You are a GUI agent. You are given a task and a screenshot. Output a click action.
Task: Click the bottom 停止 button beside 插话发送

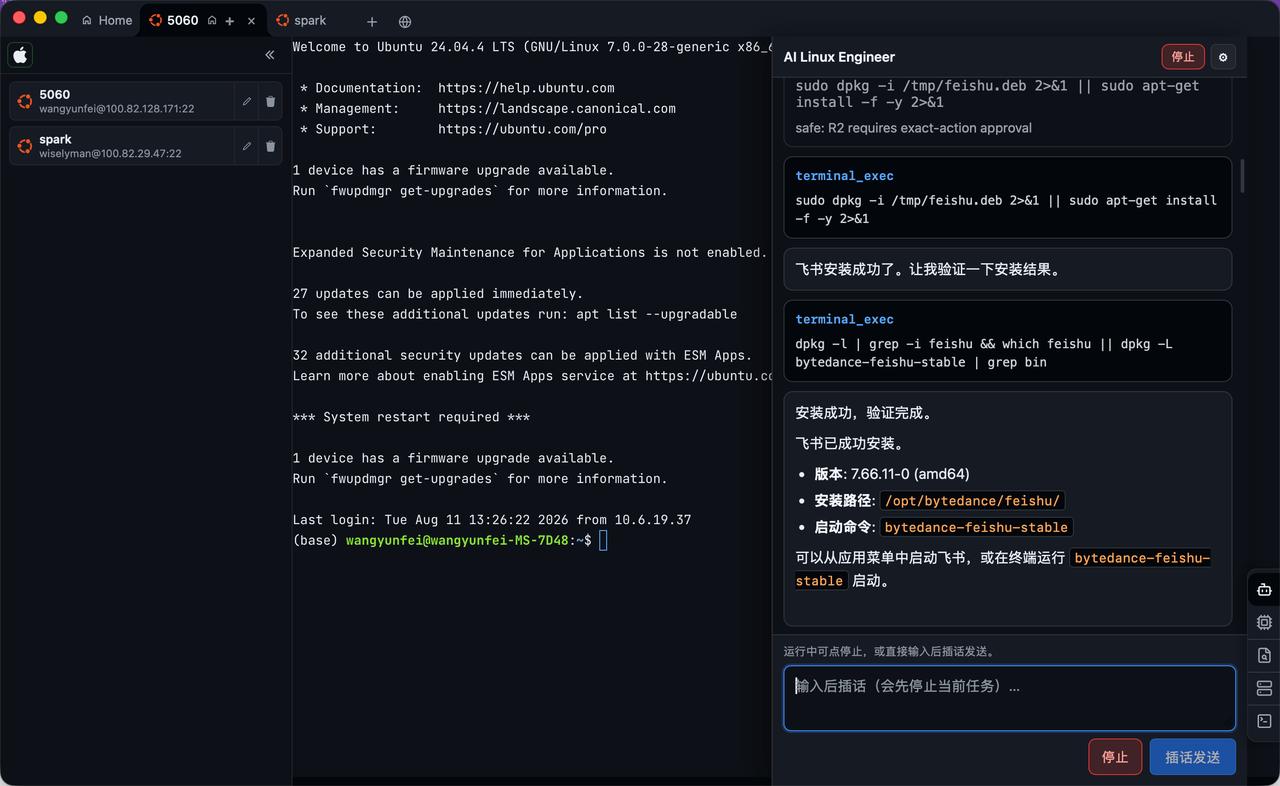point(1115,757)
